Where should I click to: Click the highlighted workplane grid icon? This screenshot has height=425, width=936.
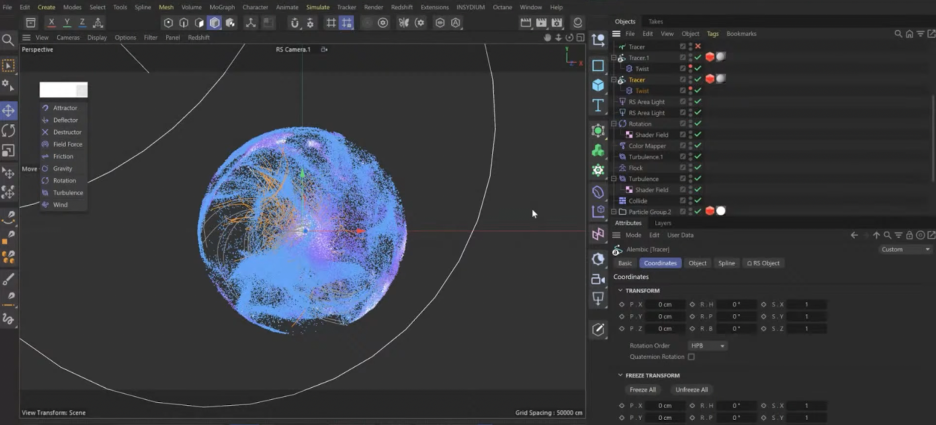click(346, 23)
